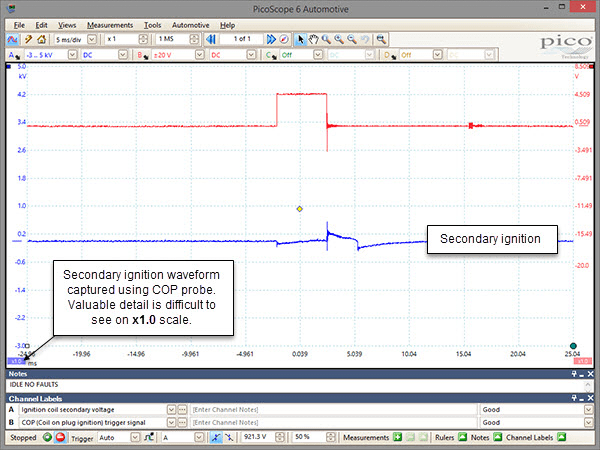Open Channel A label name dropdown

pos(171,410)
